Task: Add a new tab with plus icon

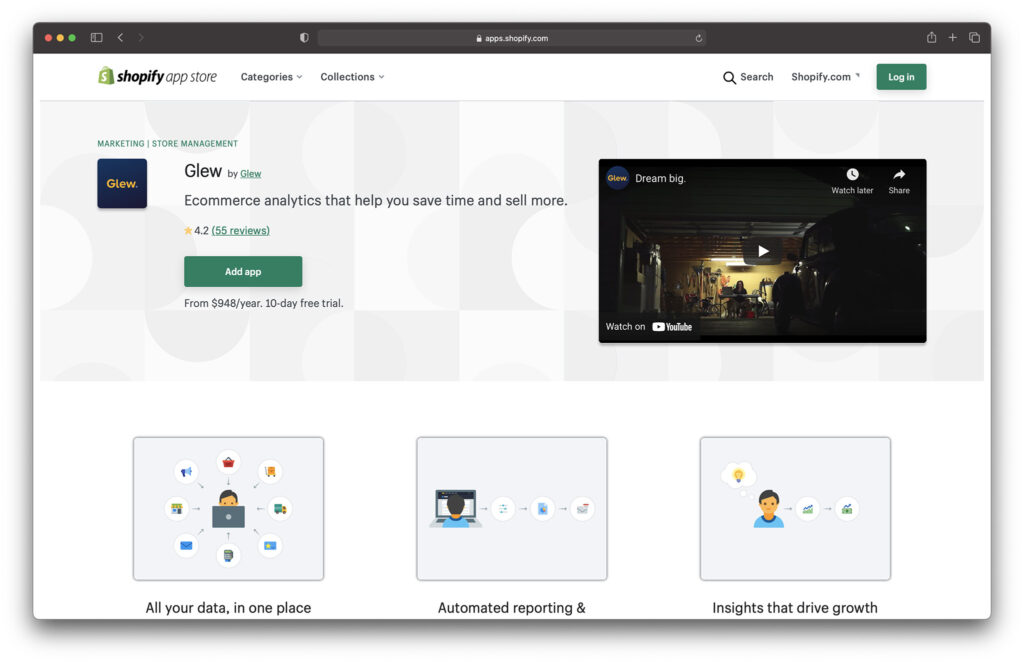Action: [953, 38]
